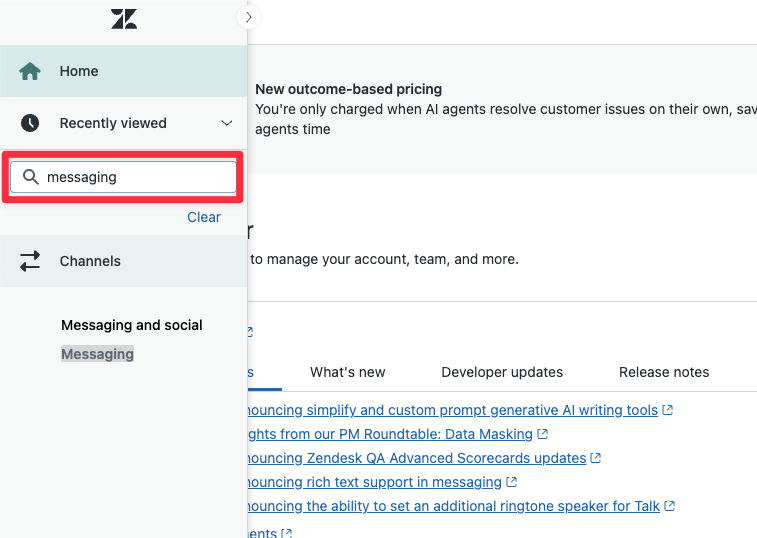Open the highlighted Messaging result
Image resolution: width=757 pixels, height=538 pixels.
(98, 354)
